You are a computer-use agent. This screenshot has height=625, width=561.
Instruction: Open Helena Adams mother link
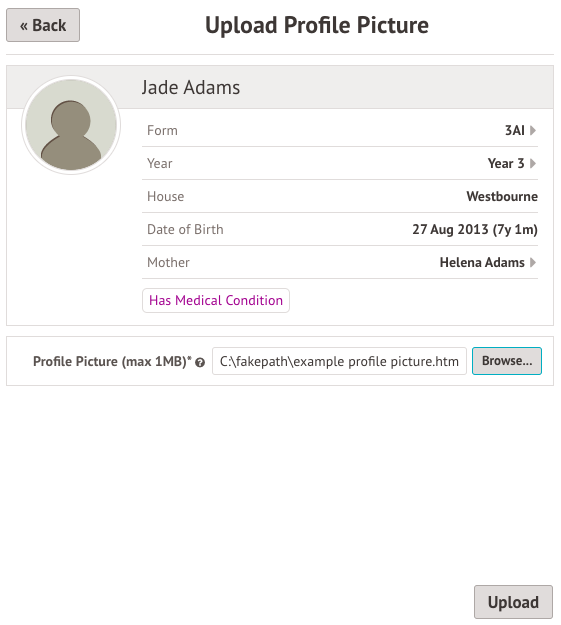tap(482, 262)
